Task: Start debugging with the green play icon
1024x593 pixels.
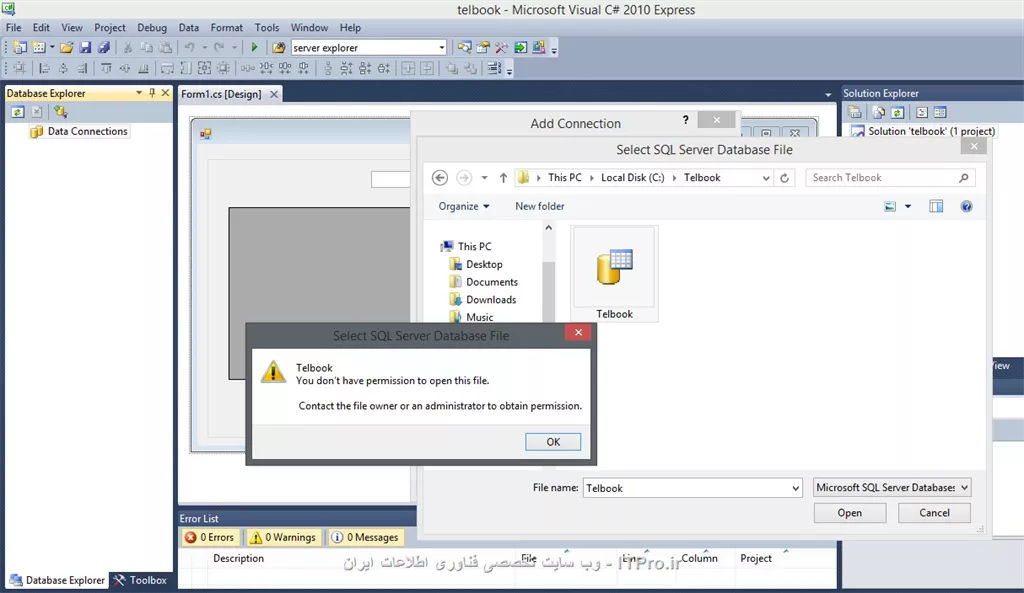Action: coord(255,48)
